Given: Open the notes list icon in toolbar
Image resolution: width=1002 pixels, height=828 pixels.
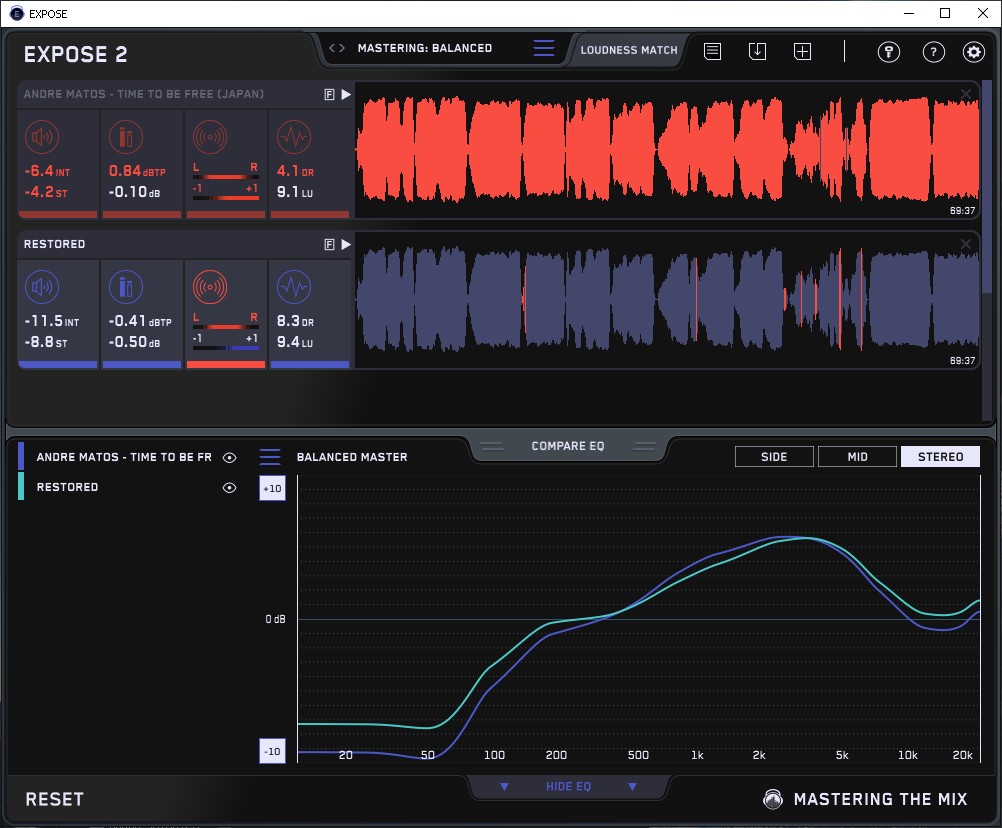Looking at the screenshot, I should (x=712, y=51).
